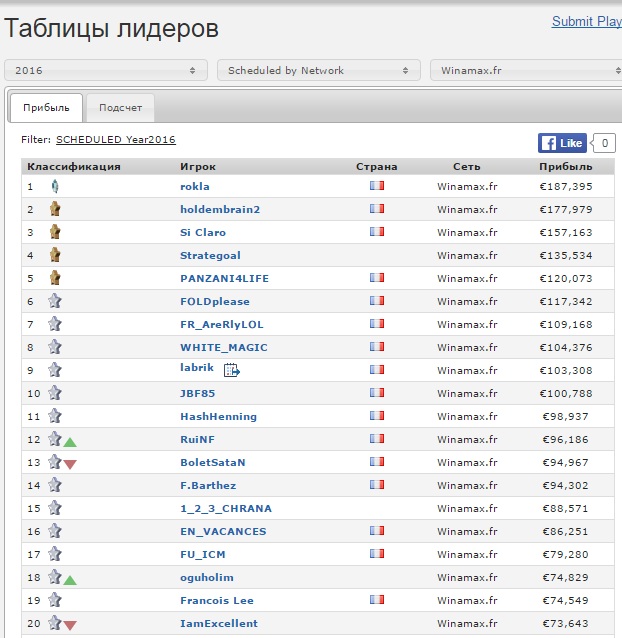Screen dimensions: 622x638
Task: Switch to the Подсчет tab
Action: pos(120,108)
